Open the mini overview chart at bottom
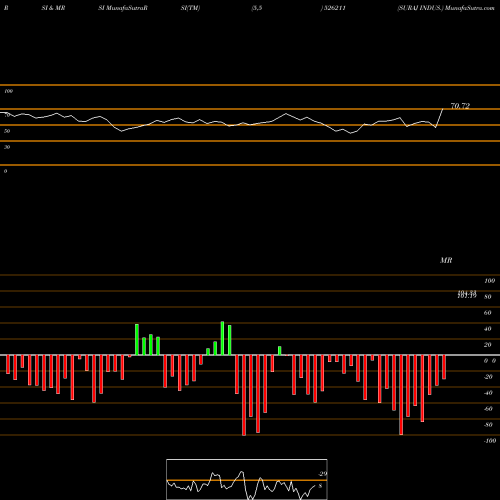Image resolution: width=500 pixels, height=500 pixels. [247, 479]
